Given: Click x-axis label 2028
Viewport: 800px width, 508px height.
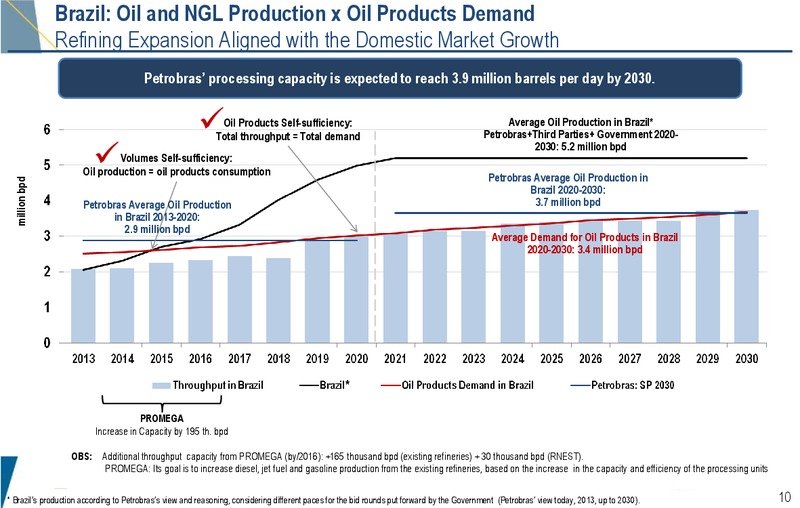Looking at the screenshot, I should coord(669,359).
